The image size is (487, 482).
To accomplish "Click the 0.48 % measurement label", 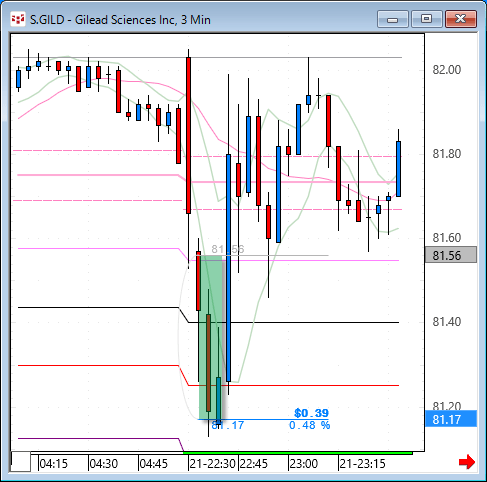I will pos(309,425).
